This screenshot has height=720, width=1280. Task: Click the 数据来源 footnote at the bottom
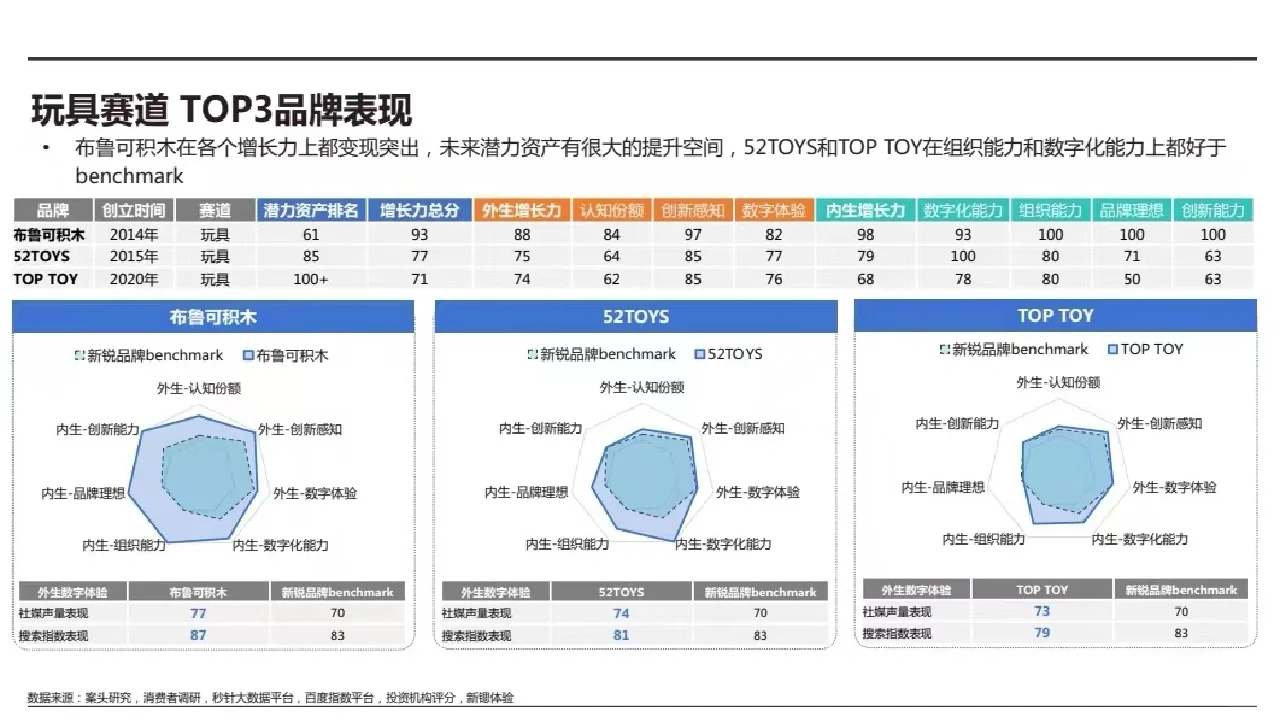pos(271,697)
